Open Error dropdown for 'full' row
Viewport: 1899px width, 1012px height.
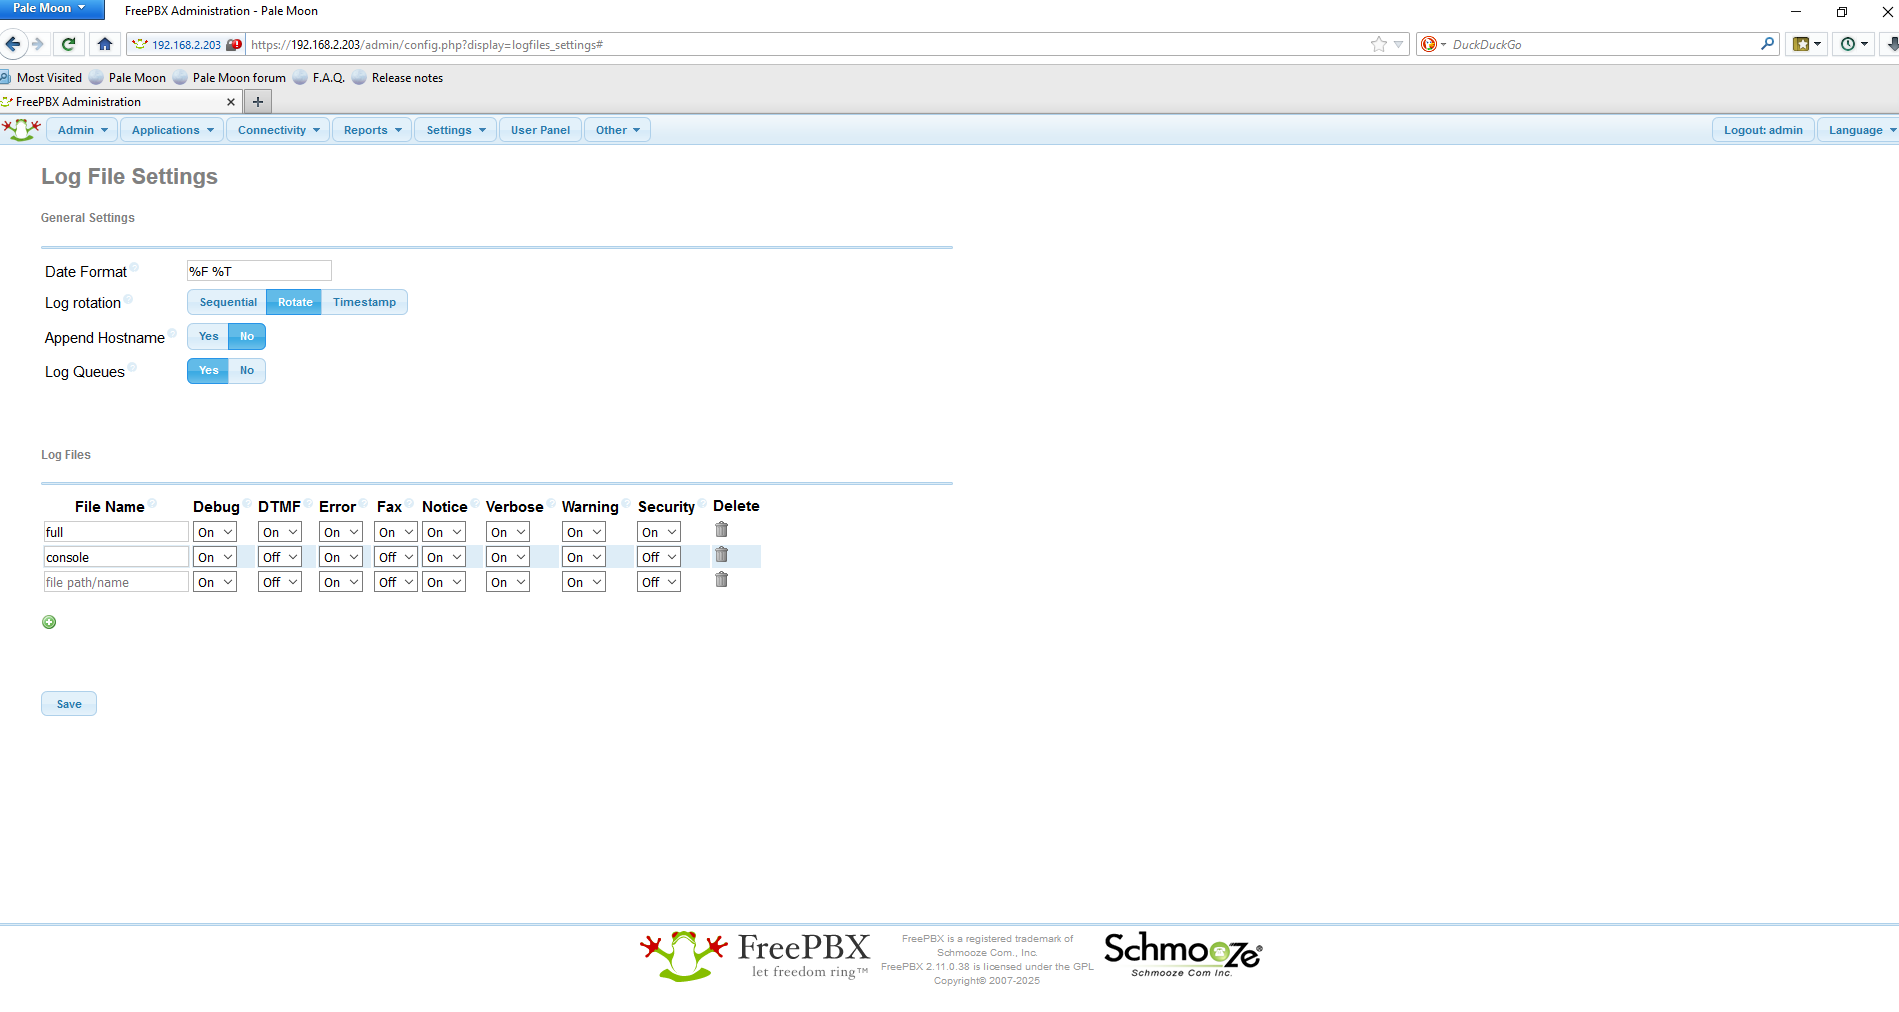pos(341,532)
